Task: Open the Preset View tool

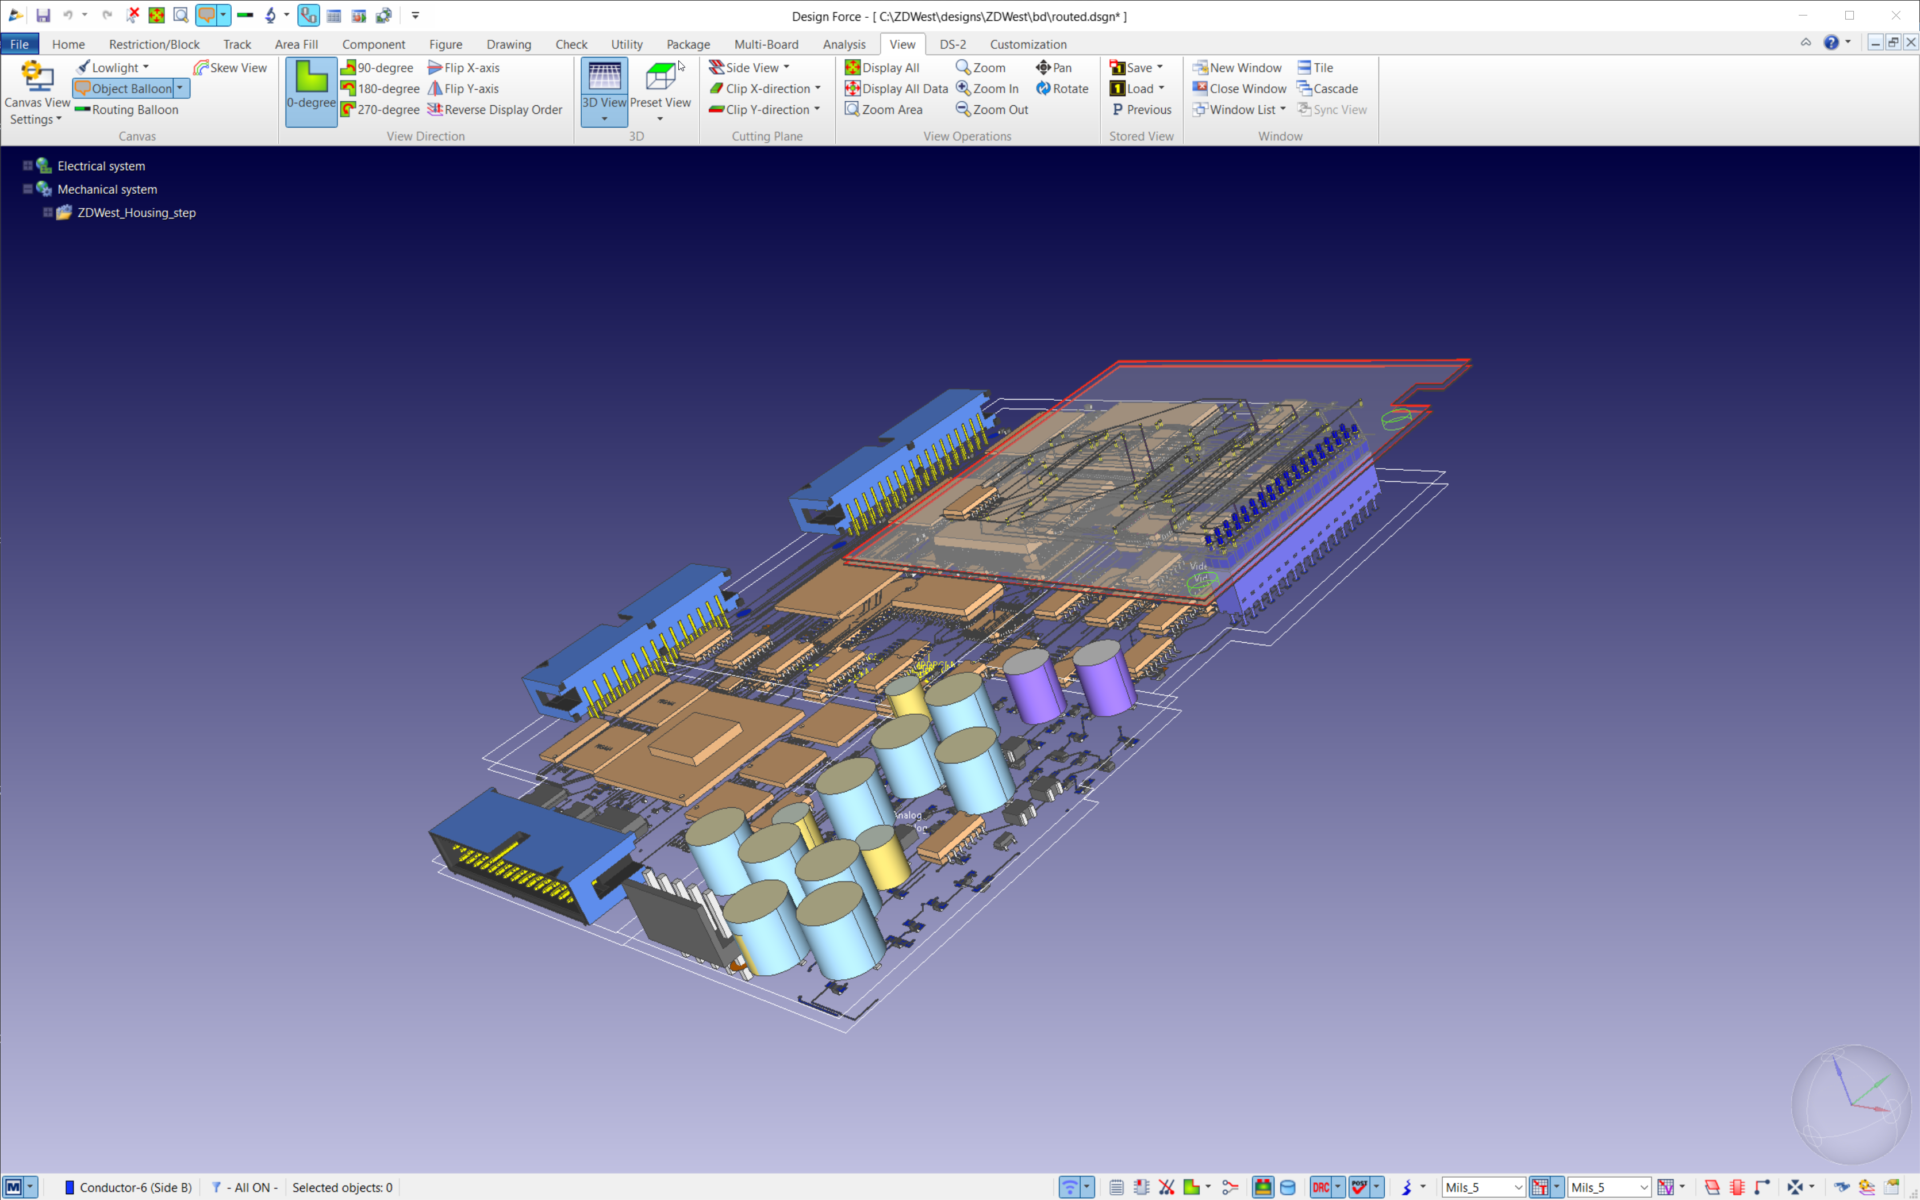Action: click(662, 88)
